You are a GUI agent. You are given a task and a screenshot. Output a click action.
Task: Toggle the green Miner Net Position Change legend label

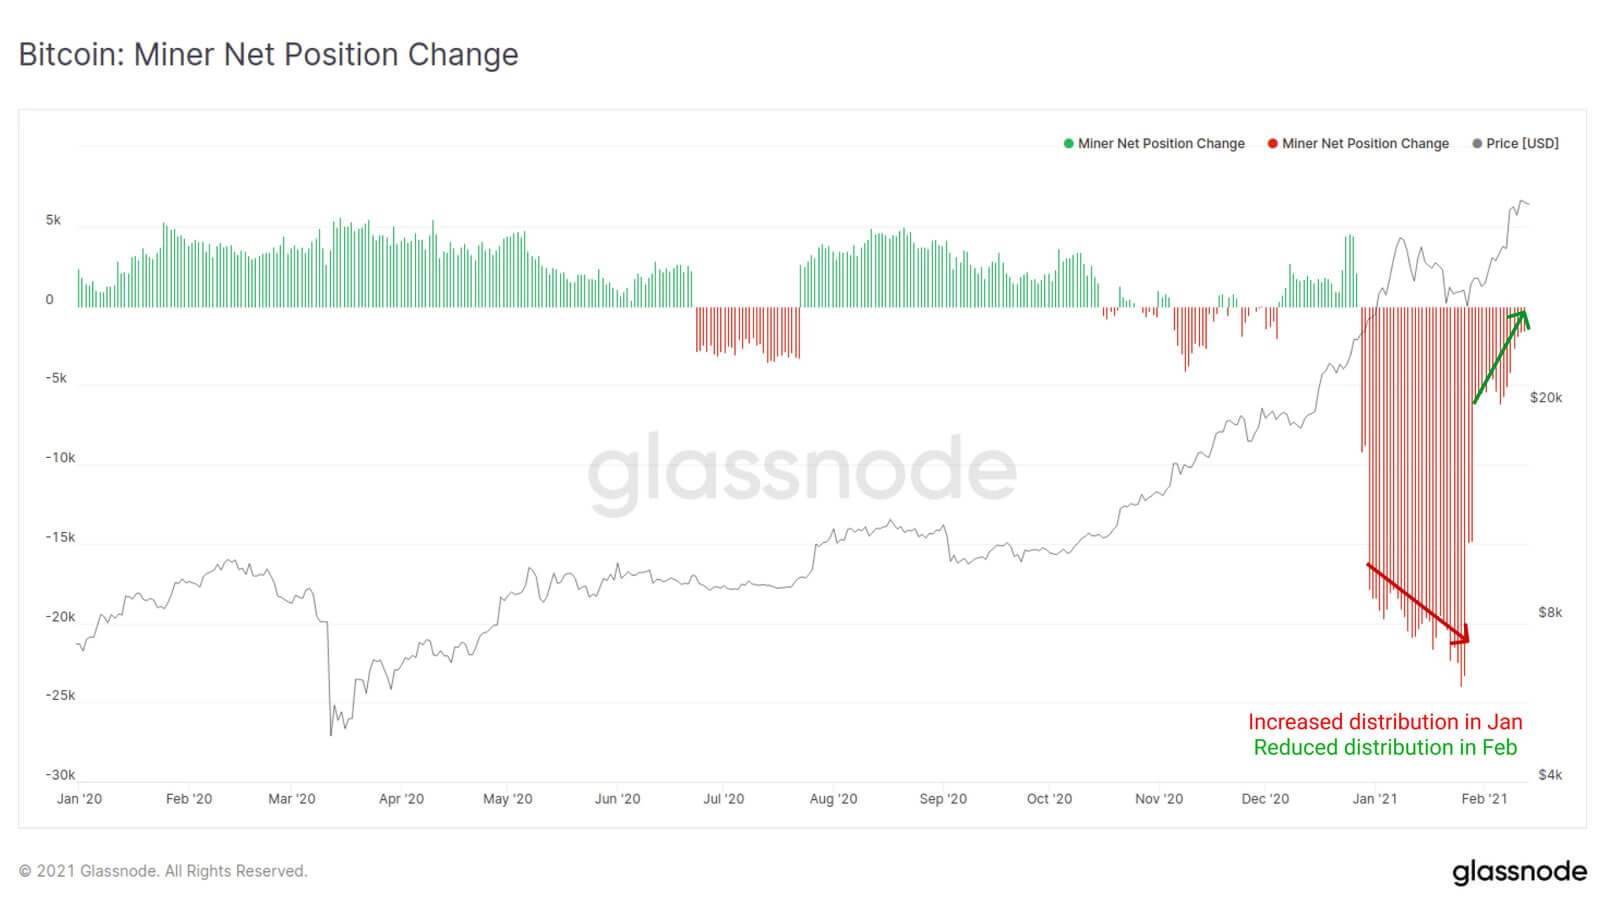tap(1161, 144)
